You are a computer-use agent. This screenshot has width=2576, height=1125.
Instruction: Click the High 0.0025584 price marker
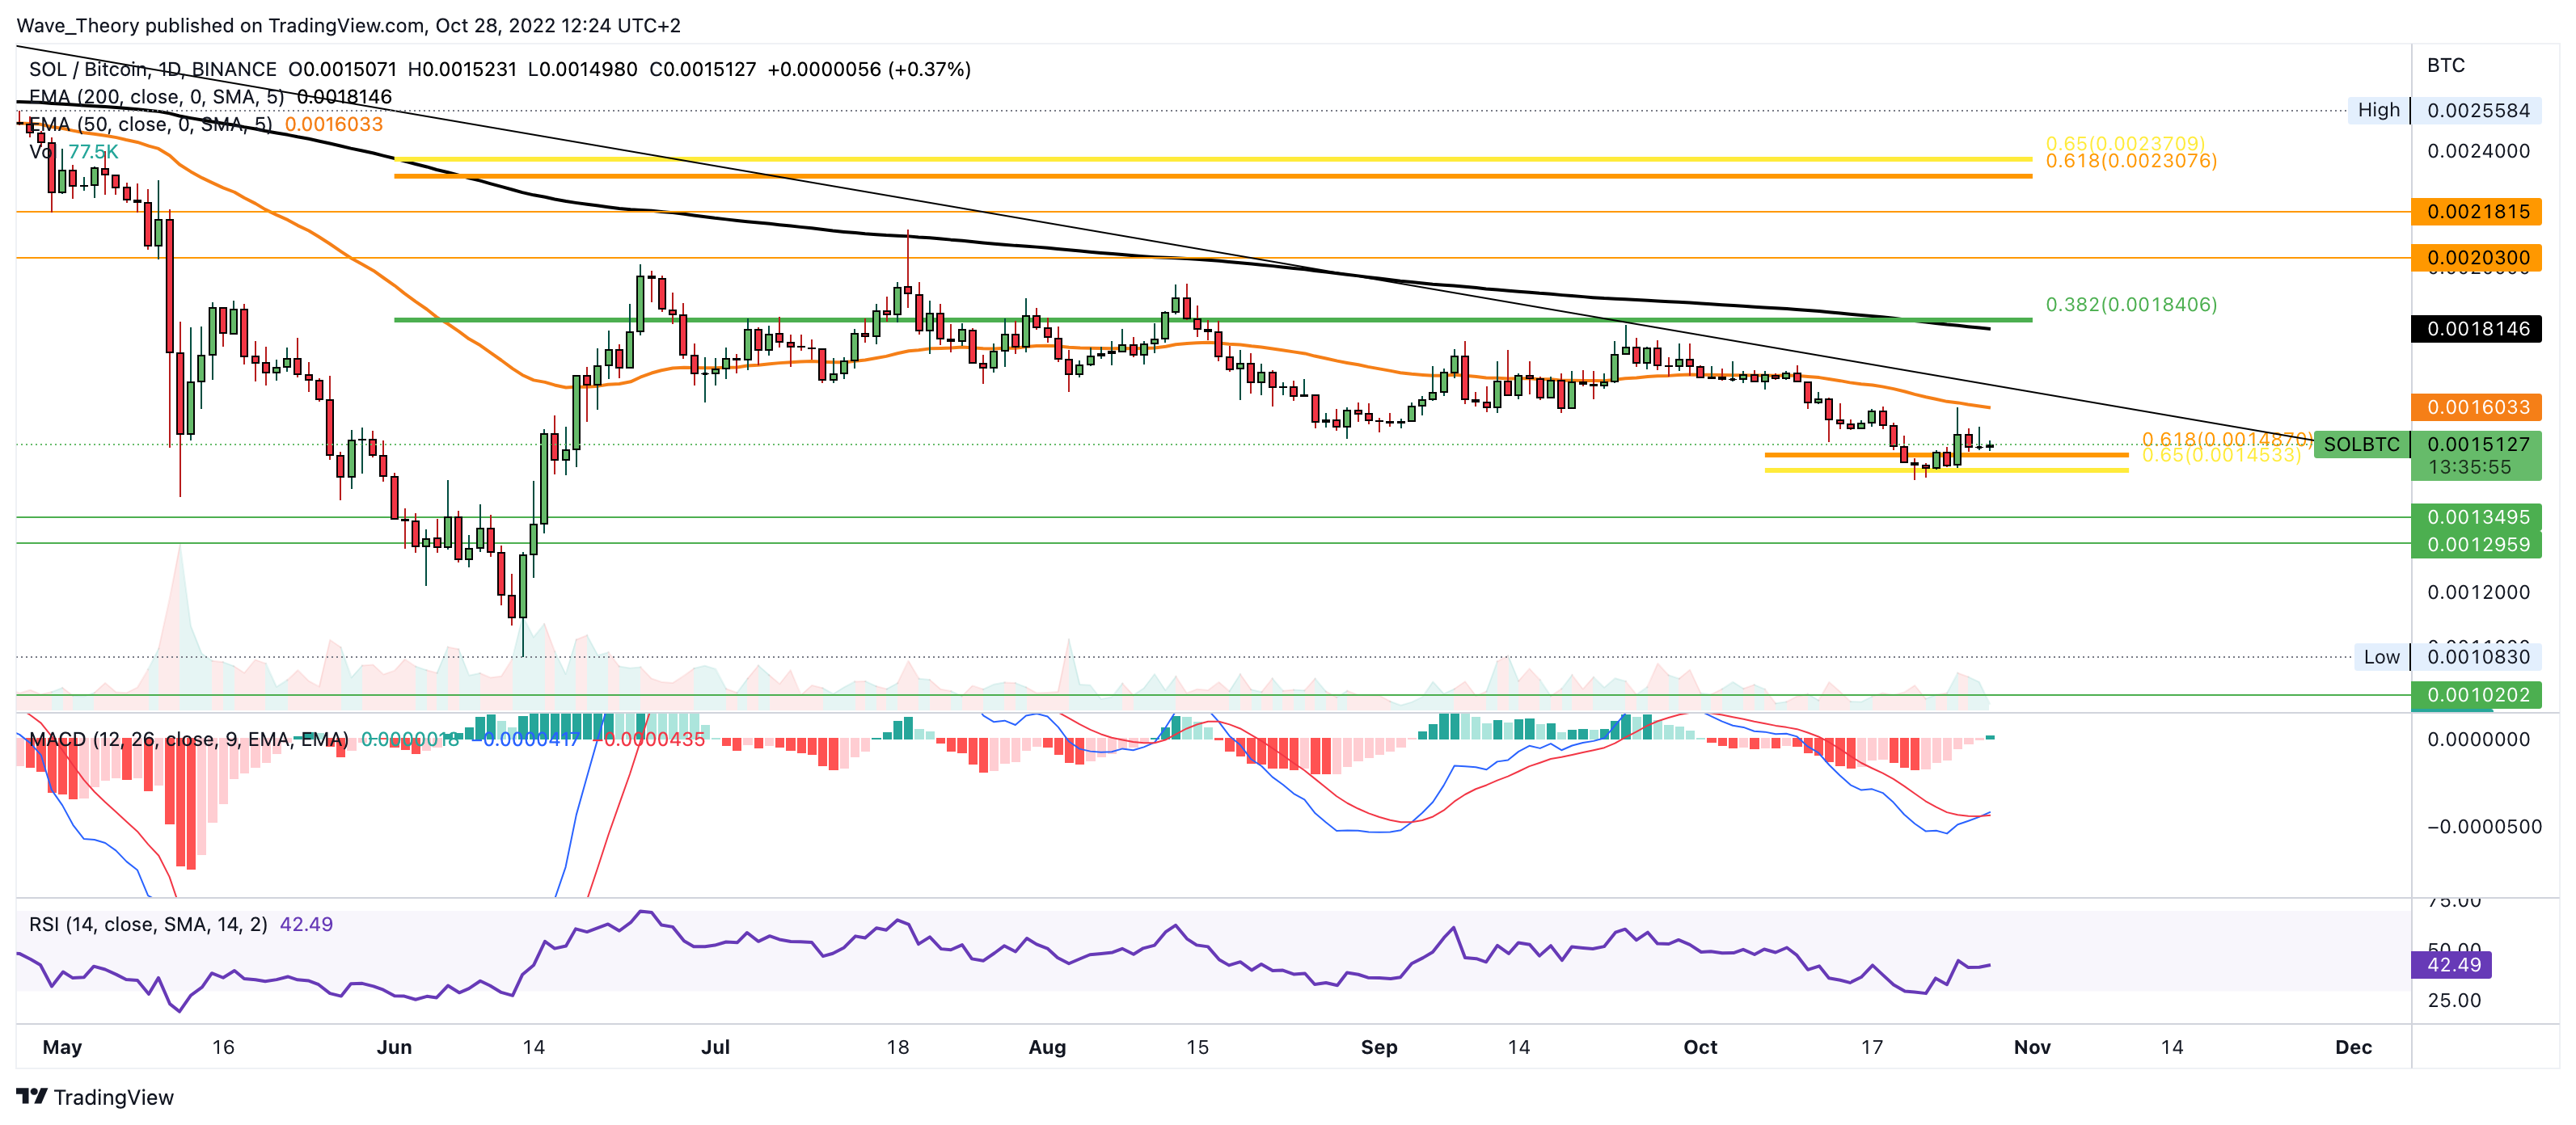[2443, 110]
